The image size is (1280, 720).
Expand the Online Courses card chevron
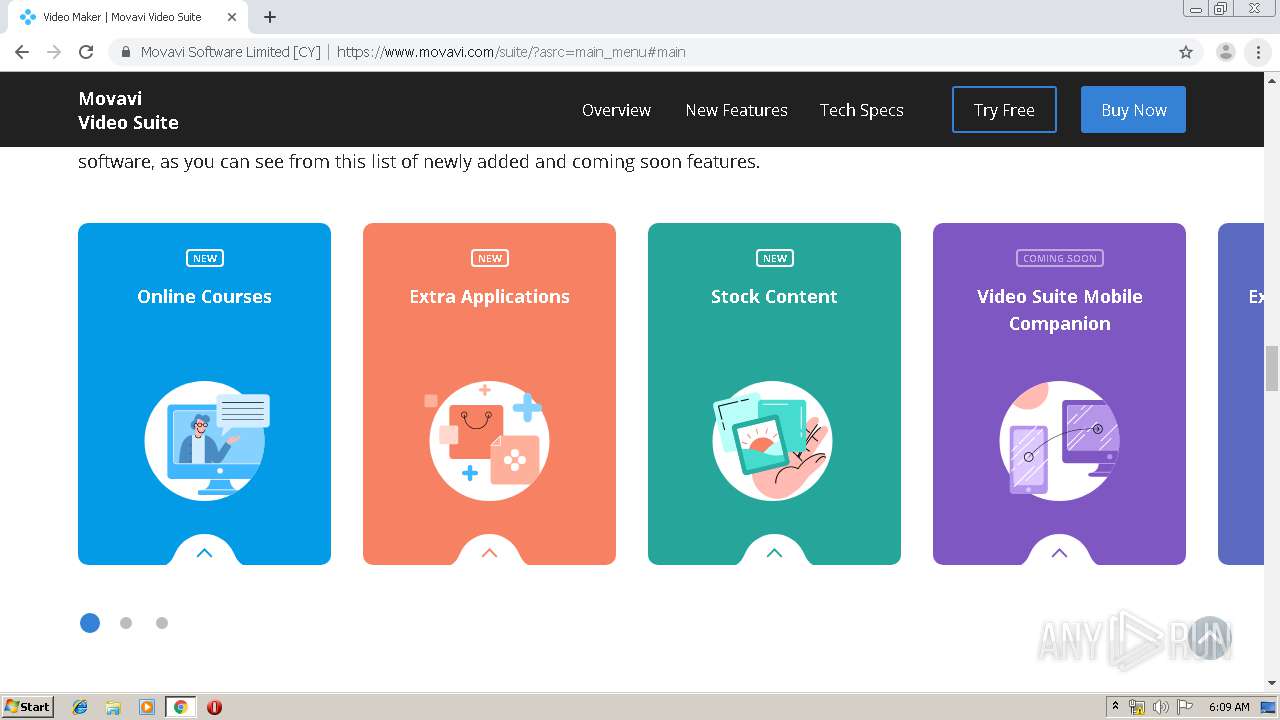205,552
